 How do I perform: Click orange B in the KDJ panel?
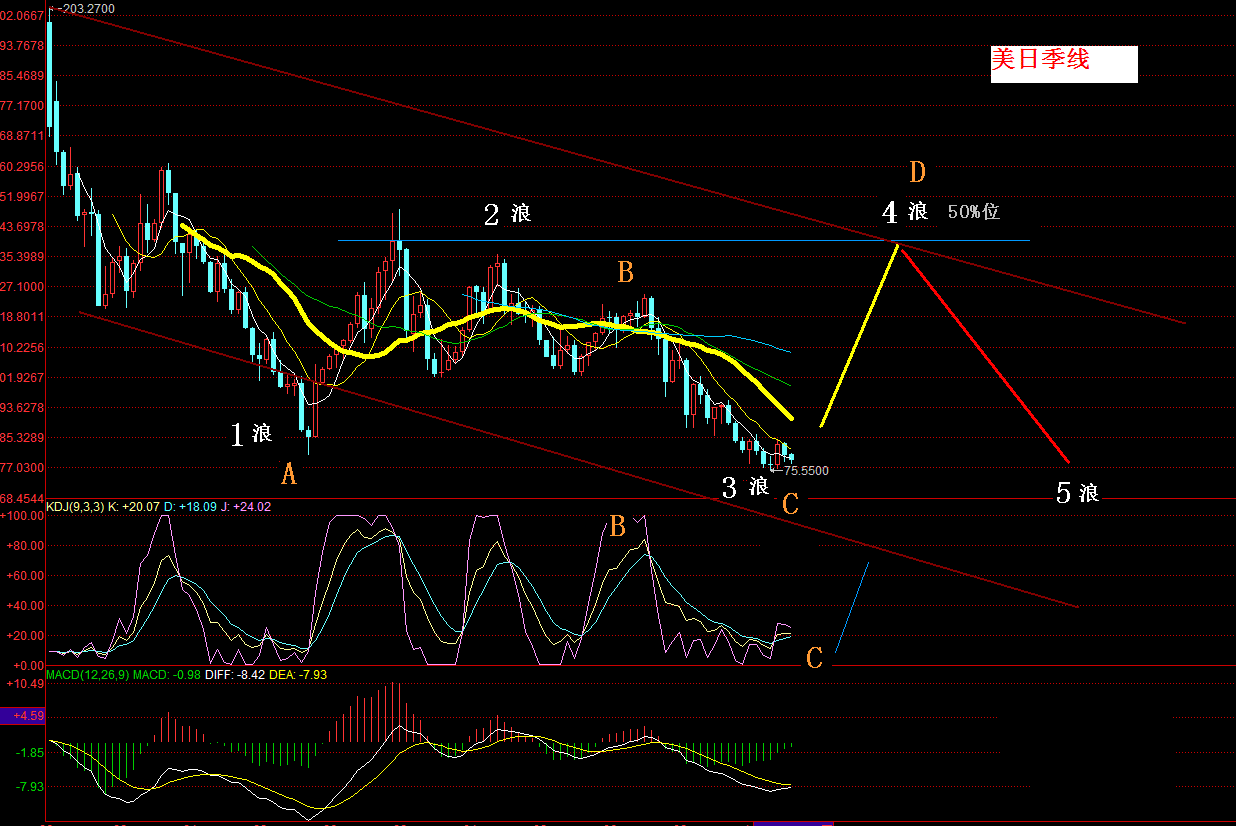[617, 526]
